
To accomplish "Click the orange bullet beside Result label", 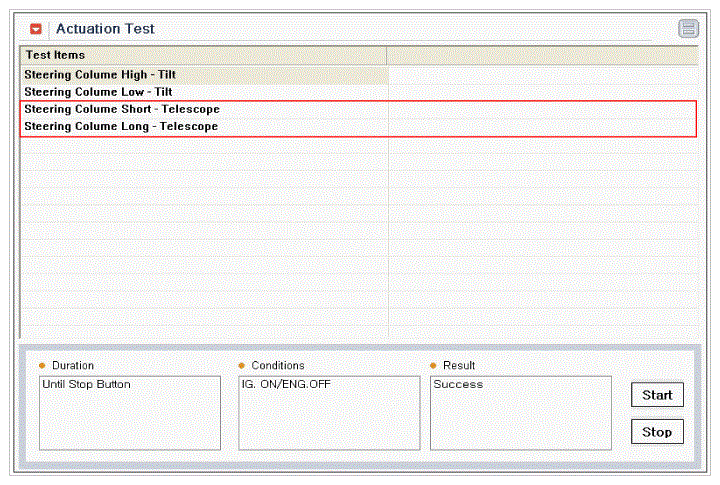I will 433,366.
